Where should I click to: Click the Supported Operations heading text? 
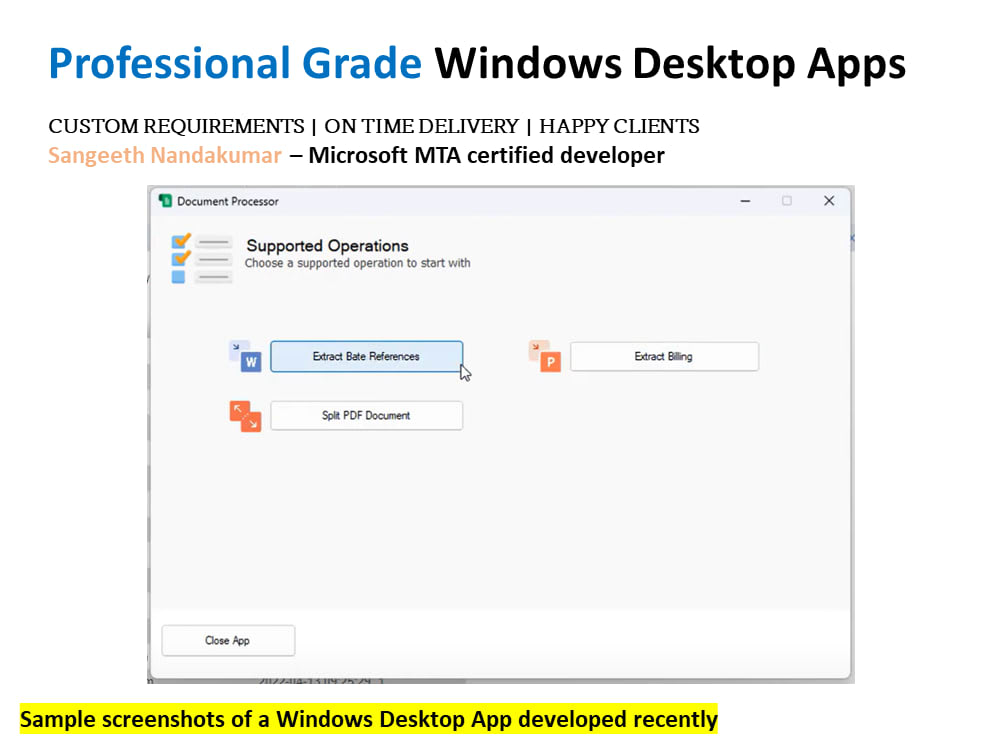coord(327,246)
